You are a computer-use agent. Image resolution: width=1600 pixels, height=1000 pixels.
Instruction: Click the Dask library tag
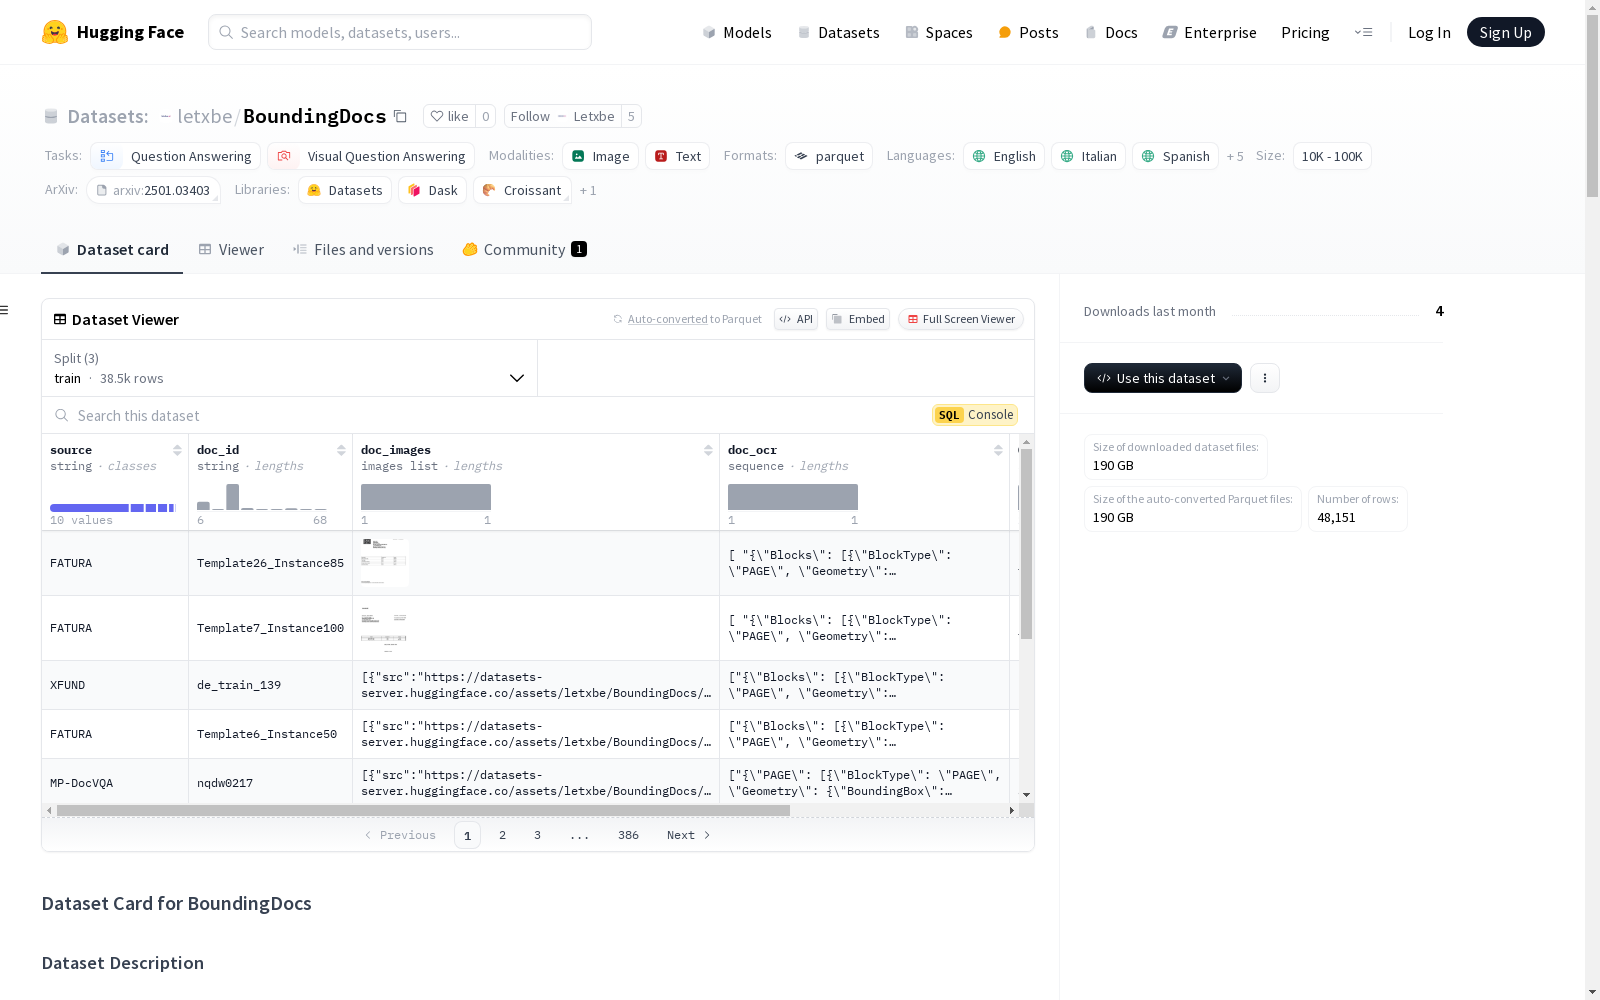433,190
